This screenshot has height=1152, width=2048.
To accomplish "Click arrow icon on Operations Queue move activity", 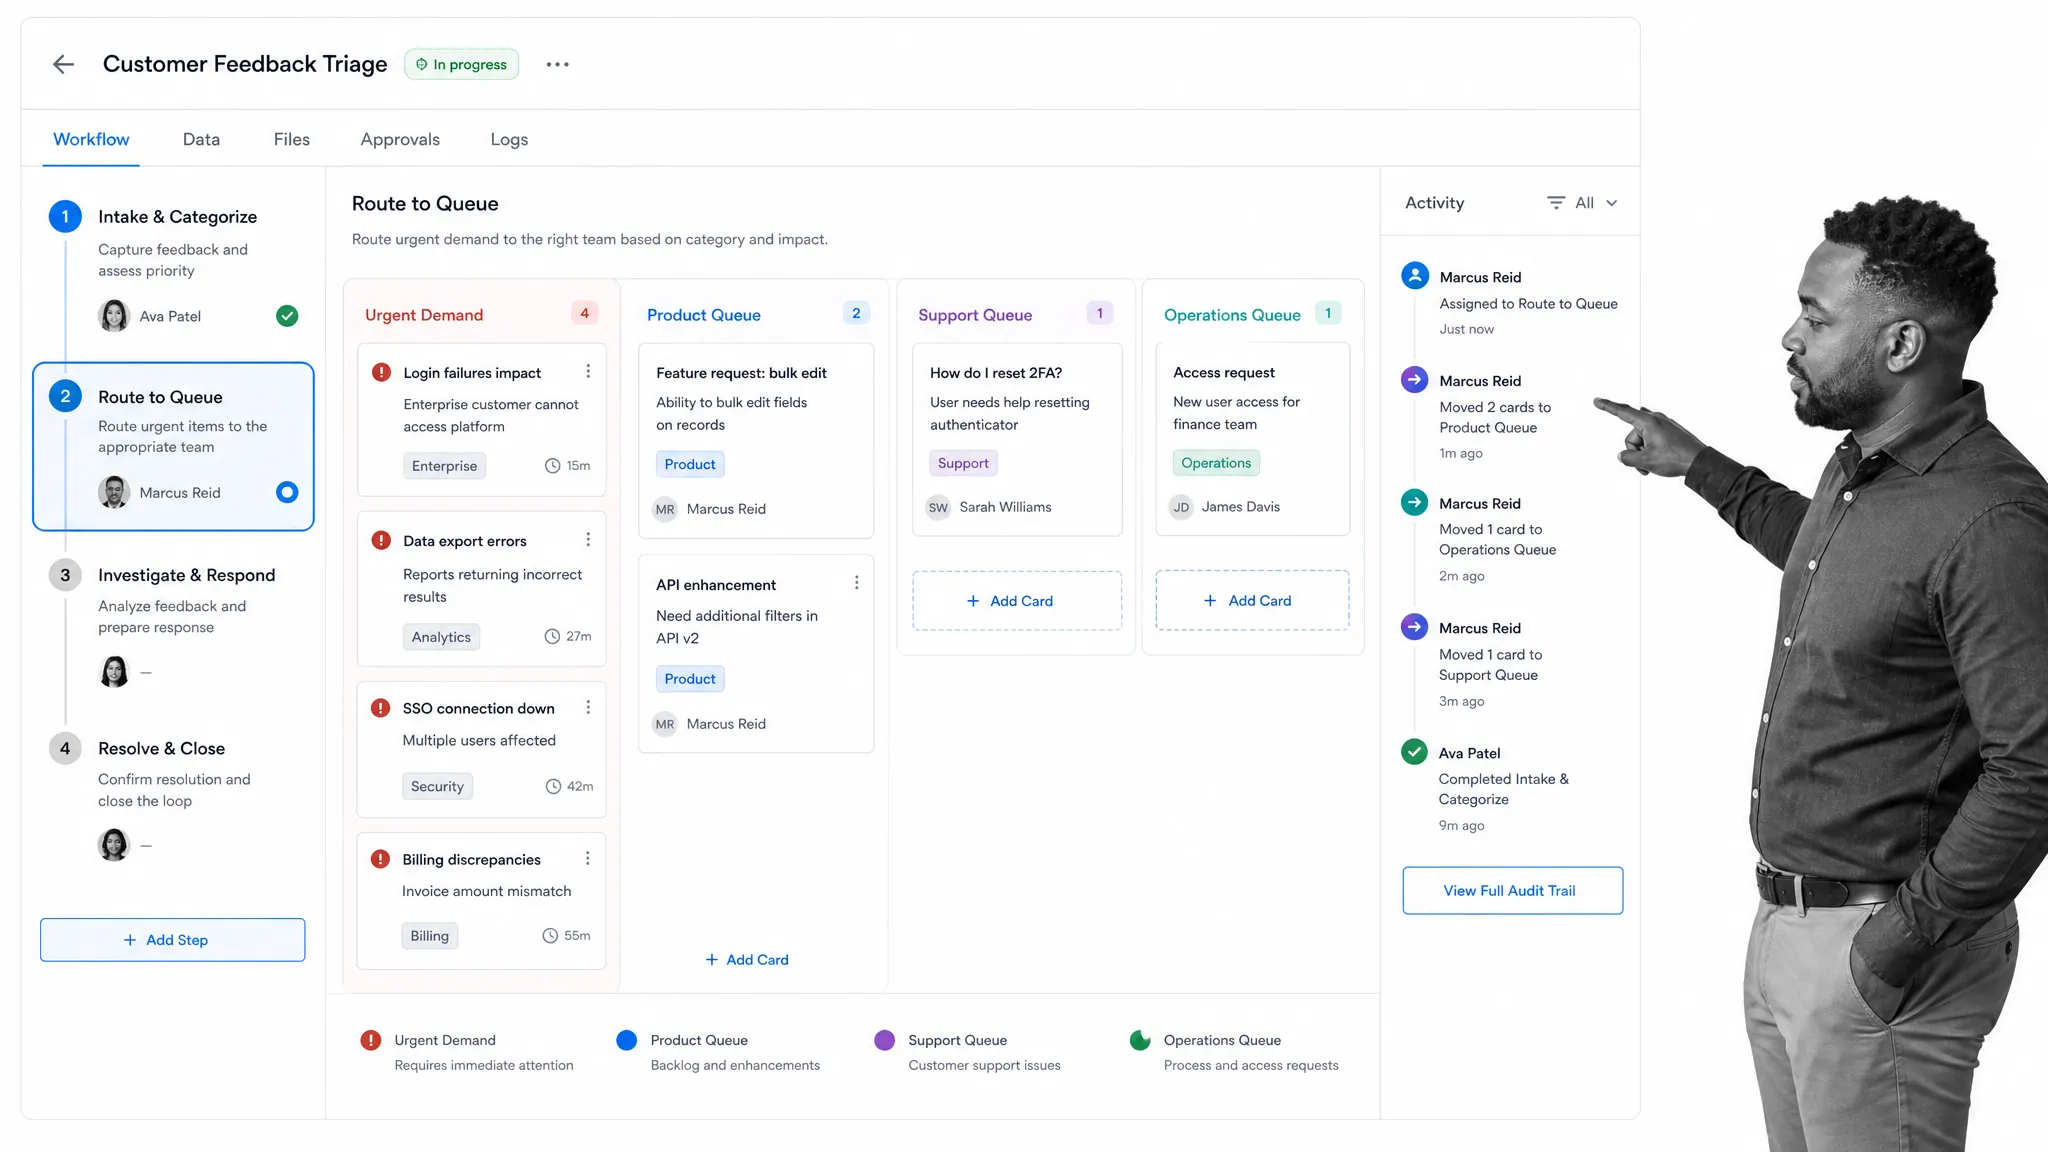I will pos(1414,502).
